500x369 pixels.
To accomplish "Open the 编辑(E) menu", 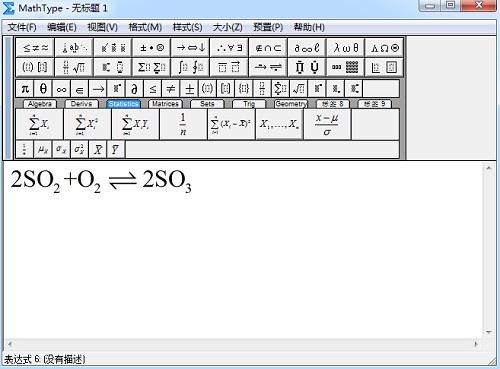I will pyautogui.click(x=62, y=27).
